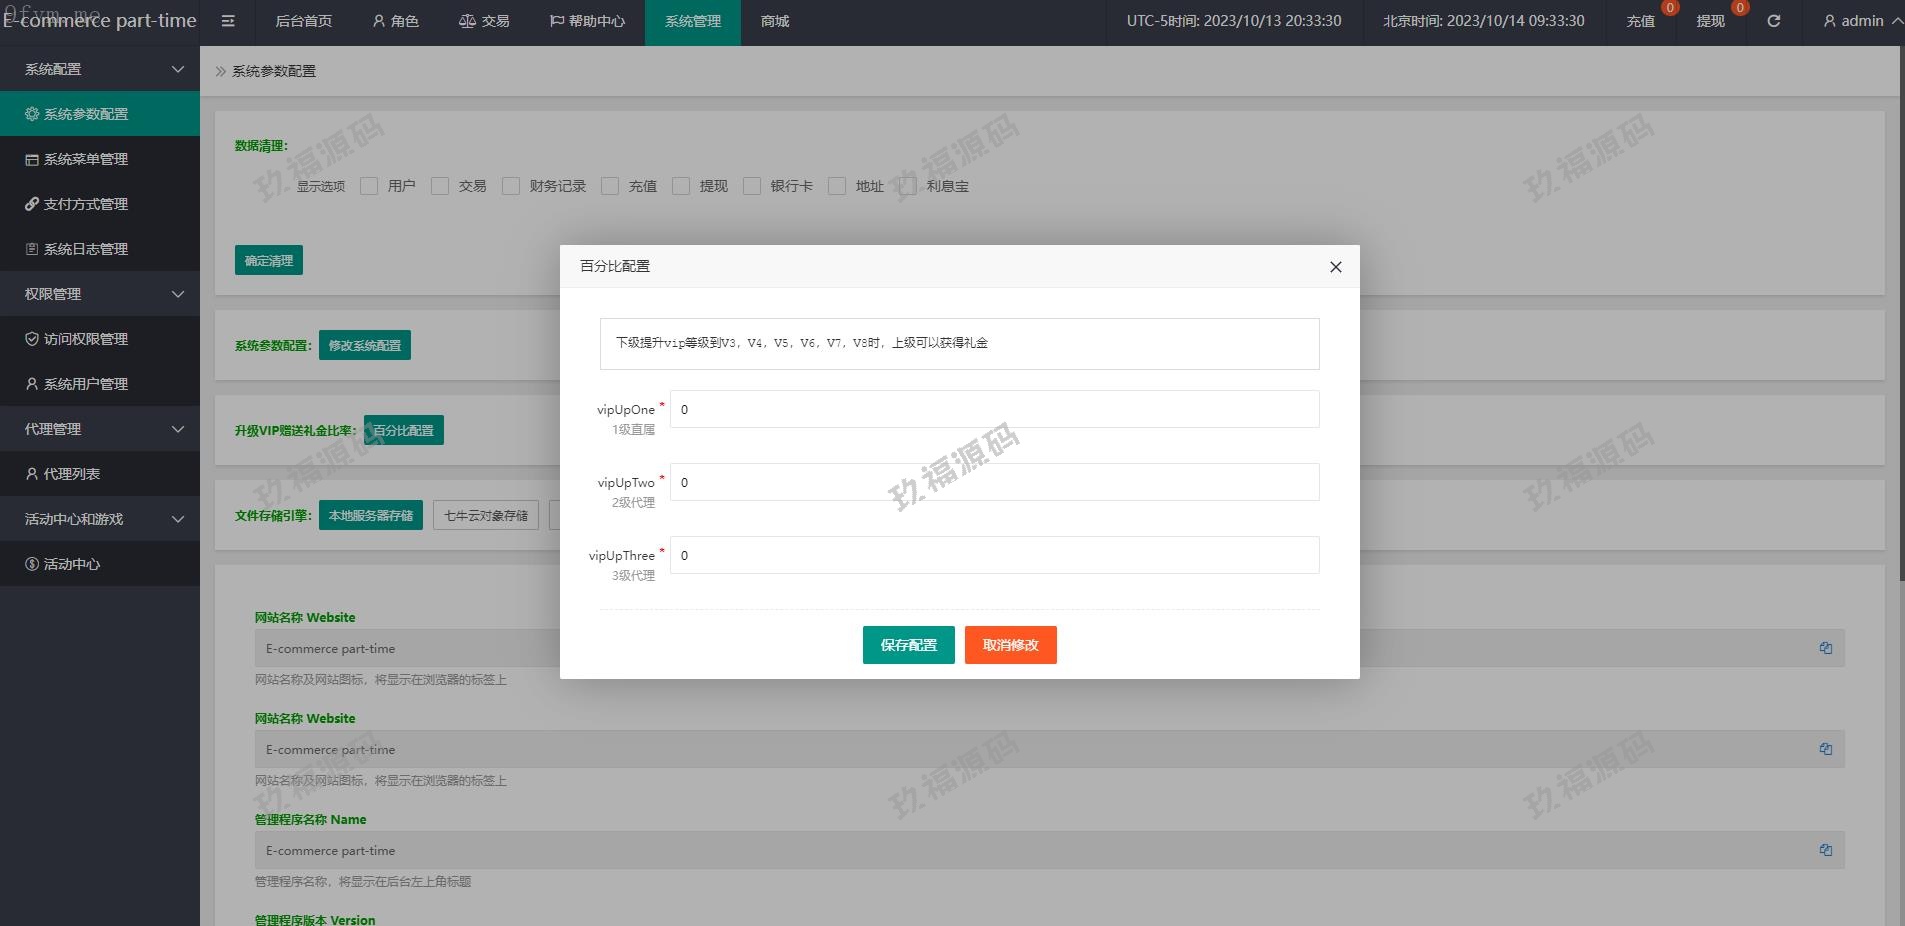Click the sidebar collapse hamburger icon
Screen dimensions: 1905x926
[228, 21]
